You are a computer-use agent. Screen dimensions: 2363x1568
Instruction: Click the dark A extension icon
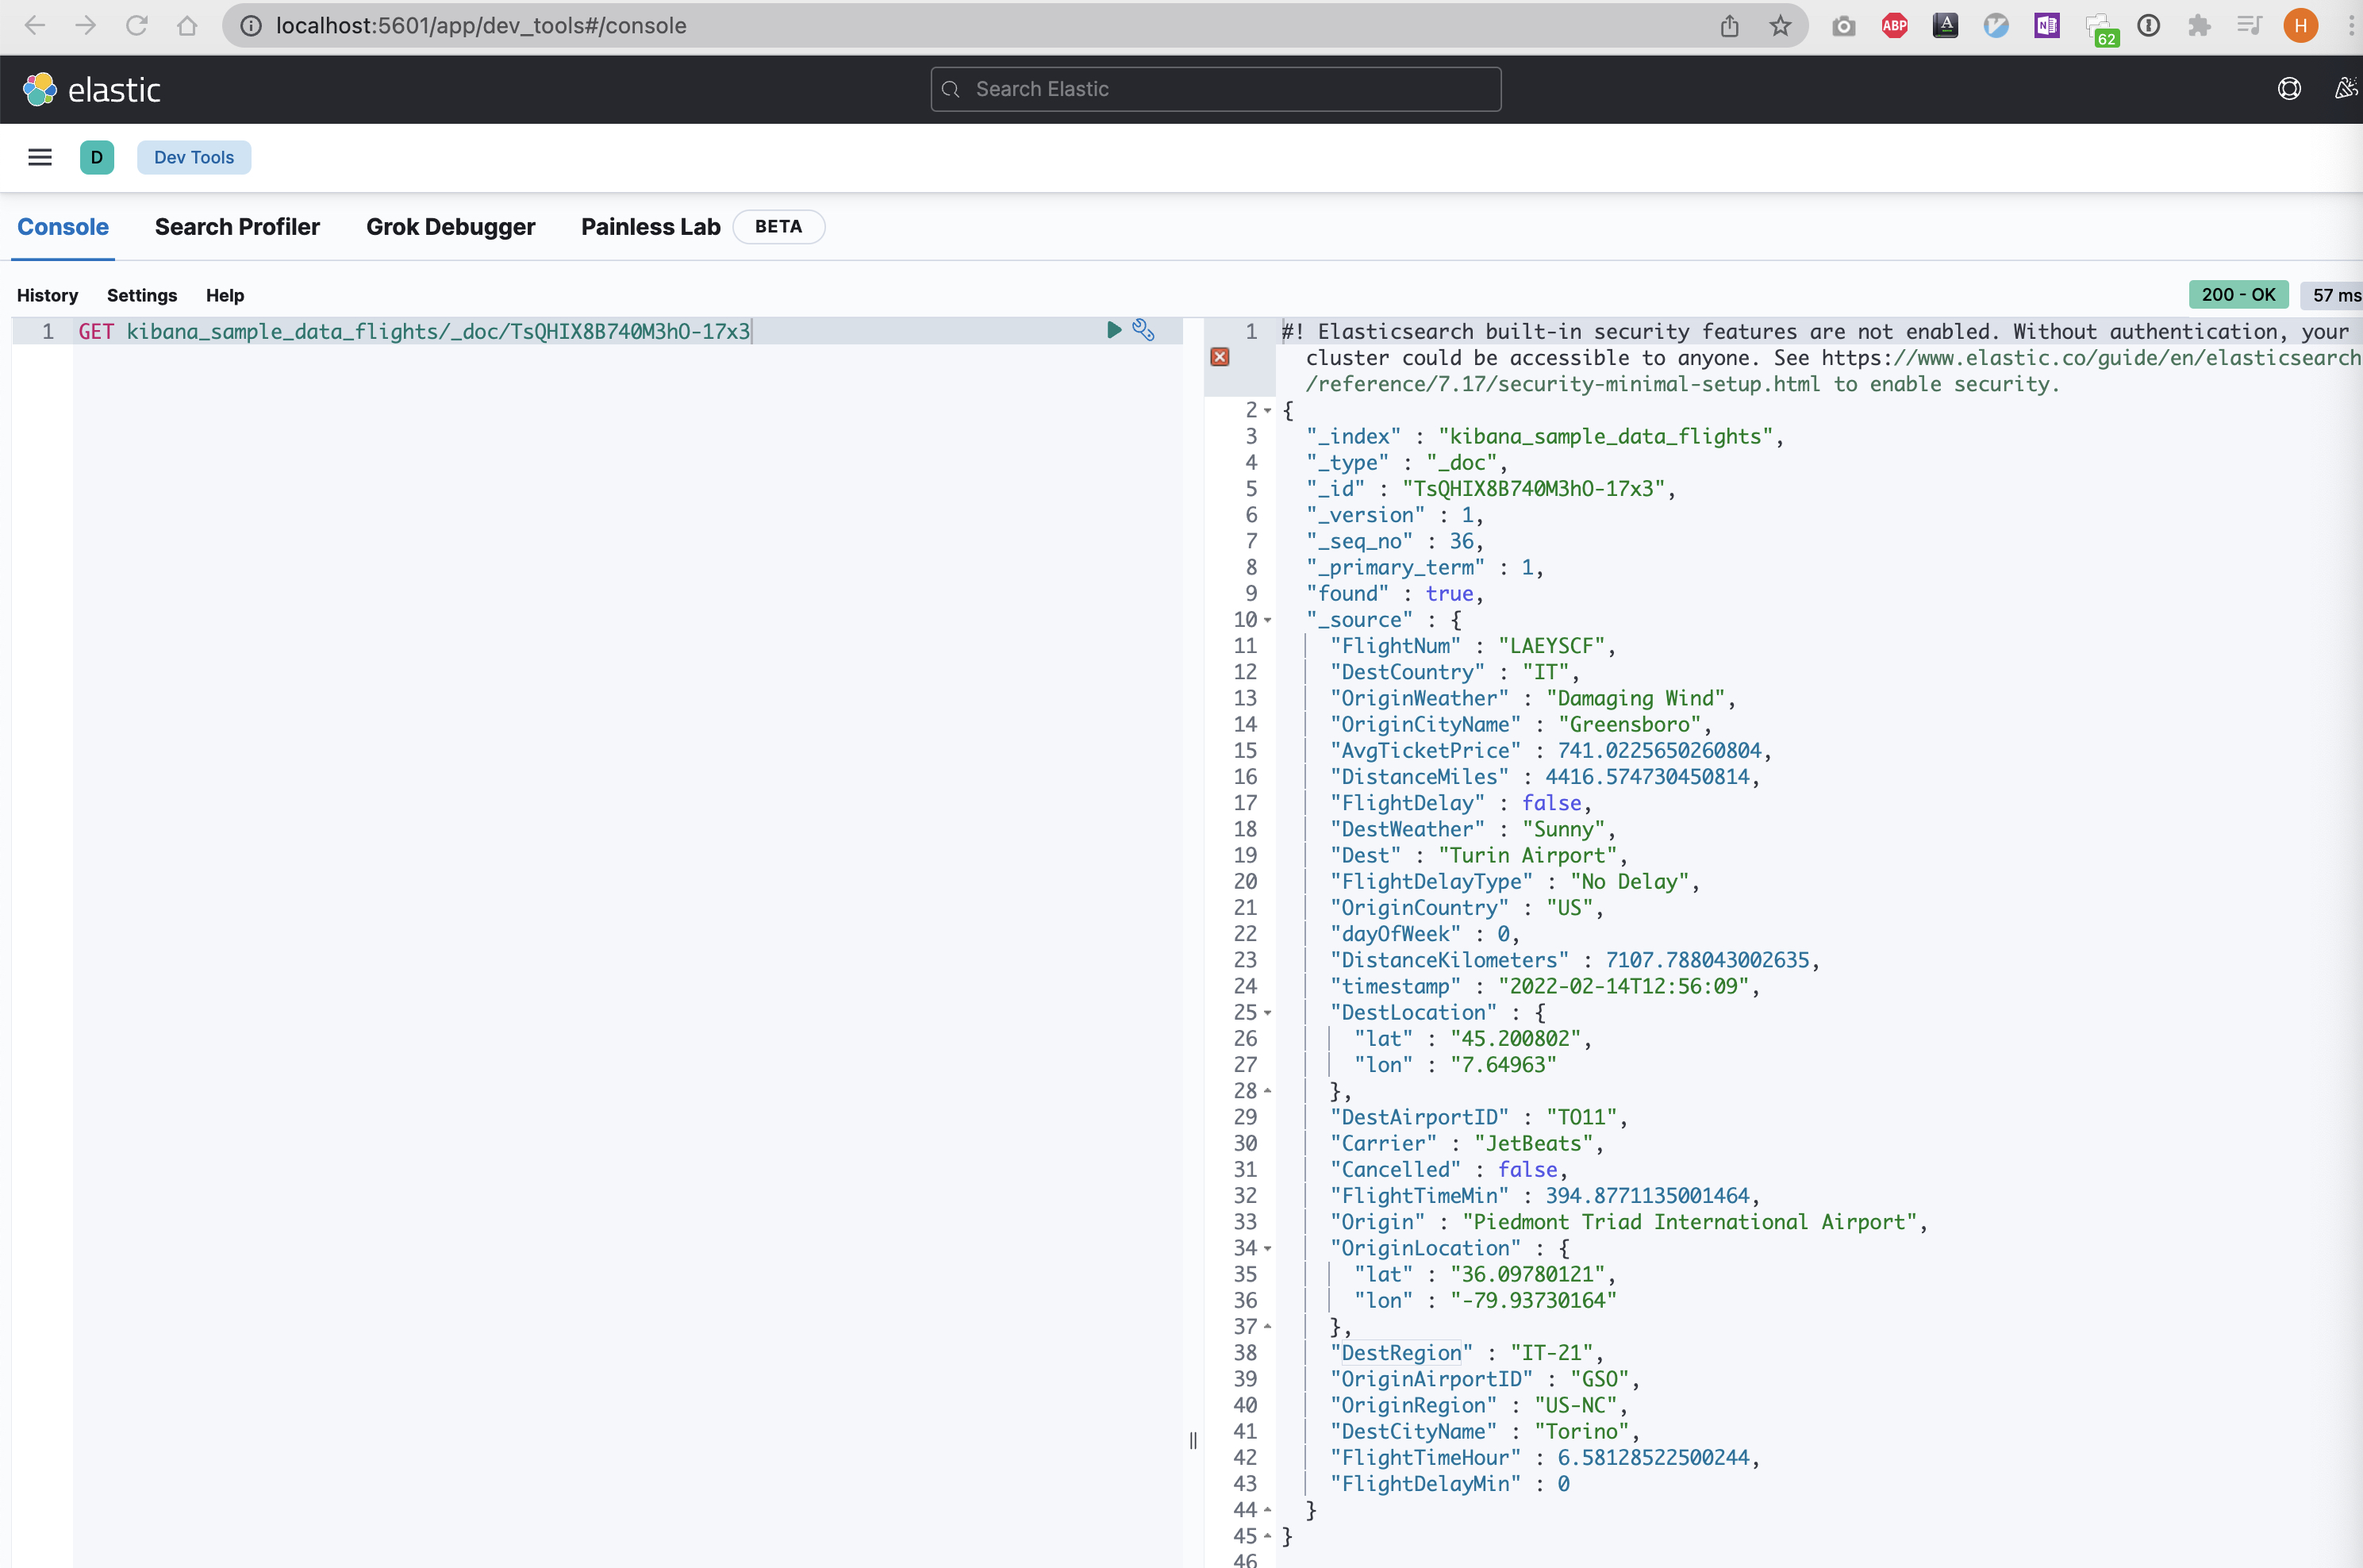(1945, 26)
